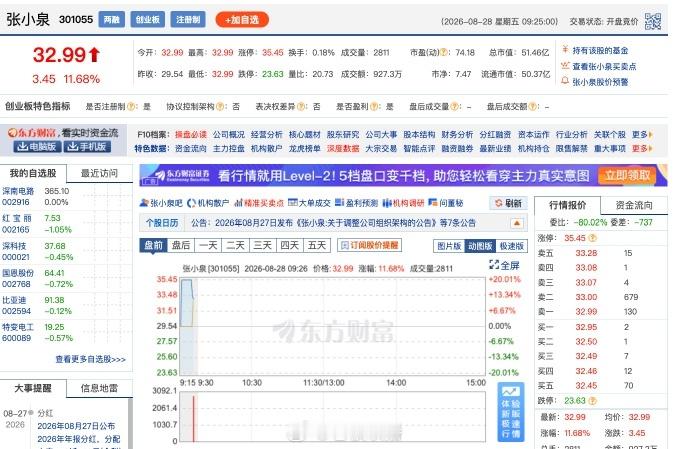Select 五天 chart tab
The height and width of the screenshot is (449, 690).
(317, 245)
